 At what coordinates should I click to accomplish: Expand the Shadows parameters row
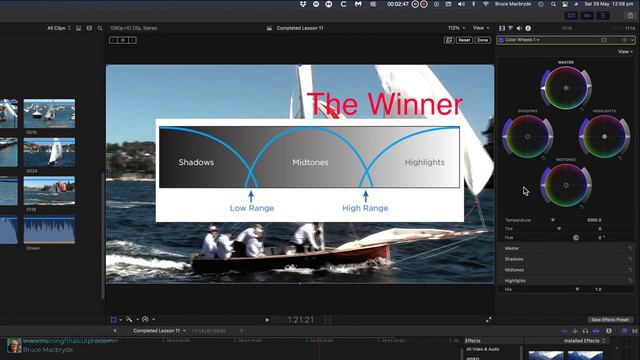click(x=566, y=259)
